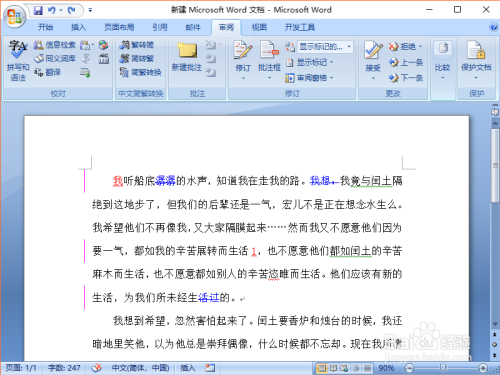Open the word count ABC123 icon
Screen dimensions: 500x375
click(104, 59)
